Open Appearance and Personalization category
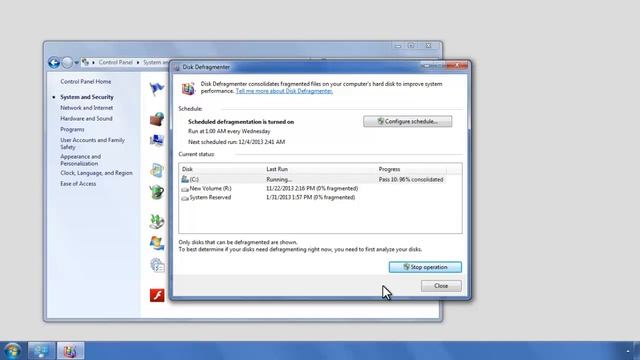 tap(80, 160)
